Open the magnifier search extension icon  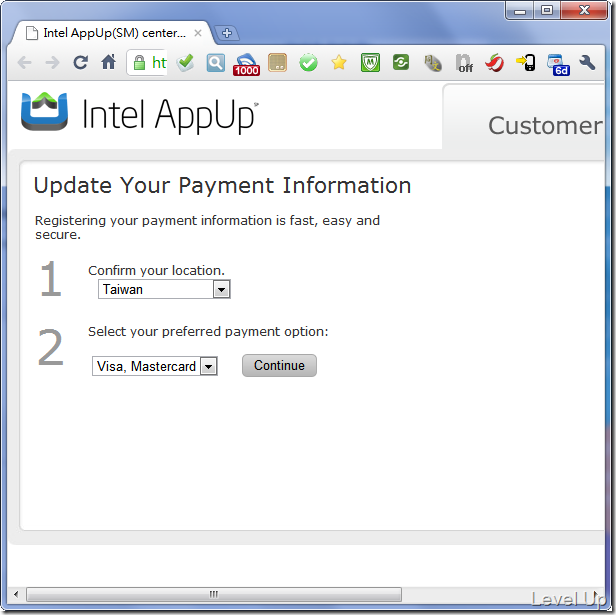(216, 63)
